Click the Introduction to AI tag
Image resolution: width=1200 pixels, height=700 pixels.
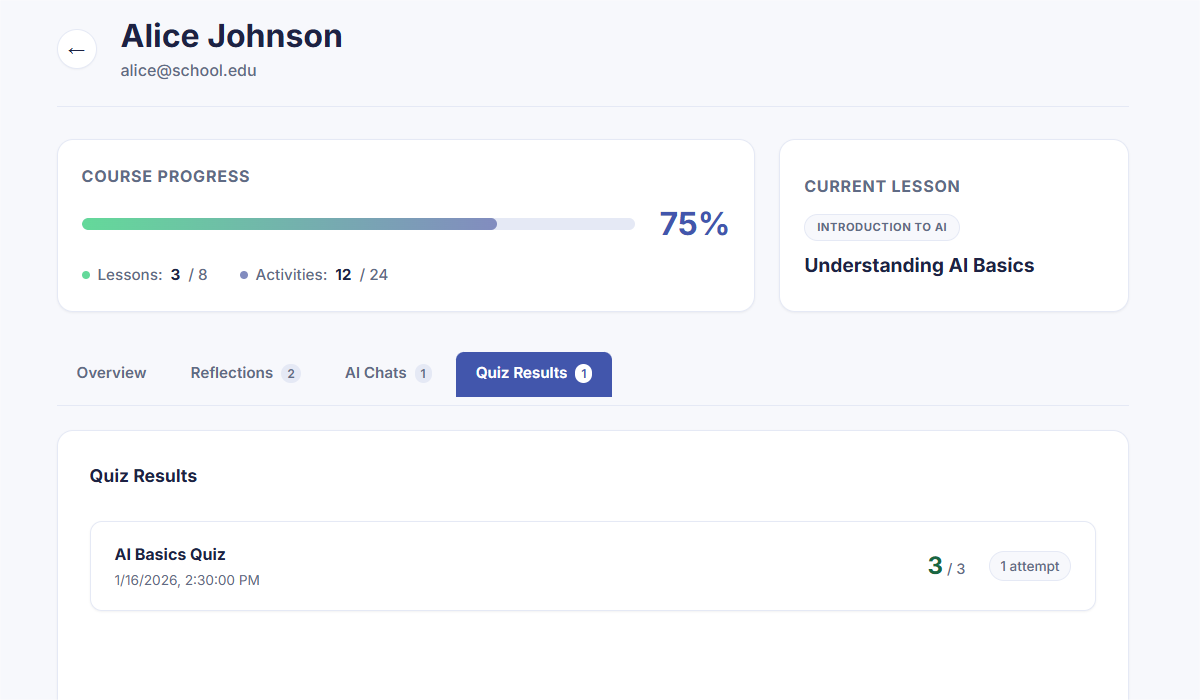(881, 227)
